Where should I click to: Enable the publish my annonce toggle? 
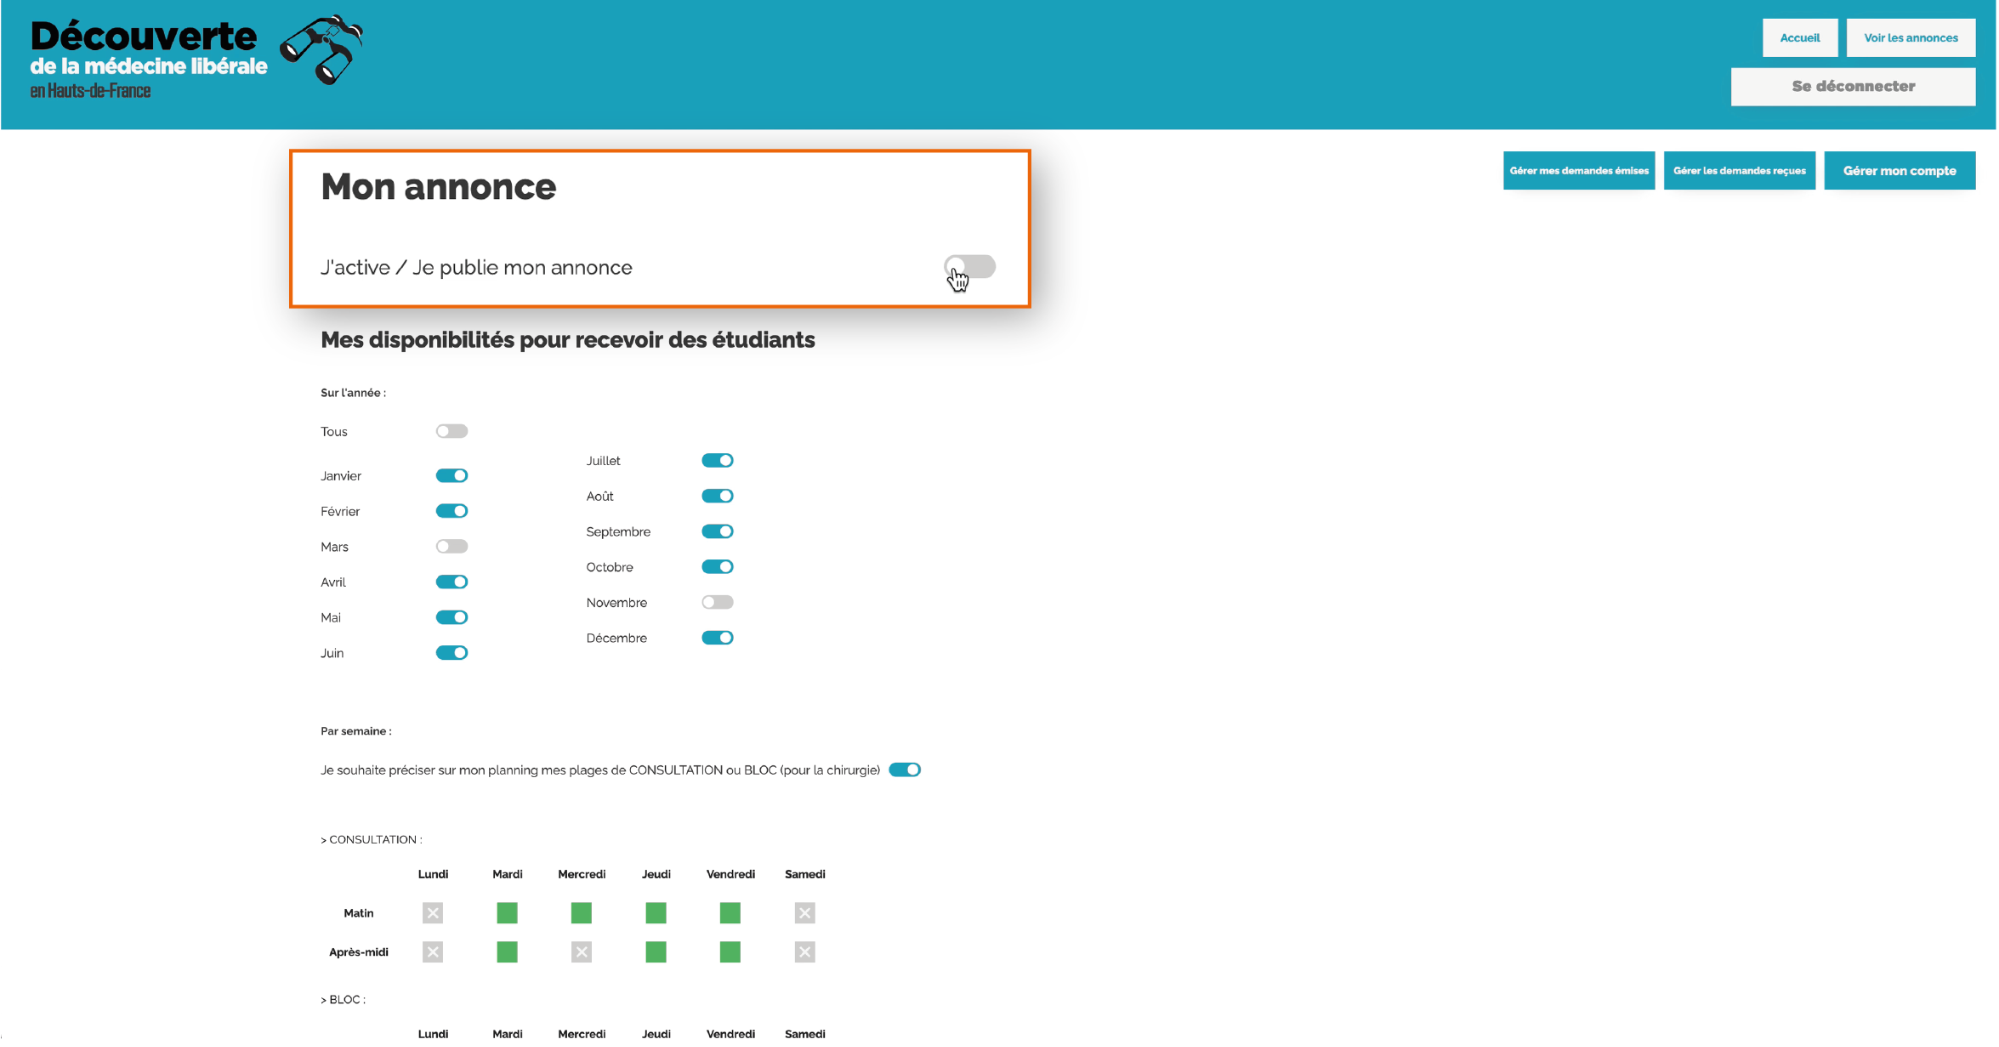pyautogui.click(x=969, y=267)
